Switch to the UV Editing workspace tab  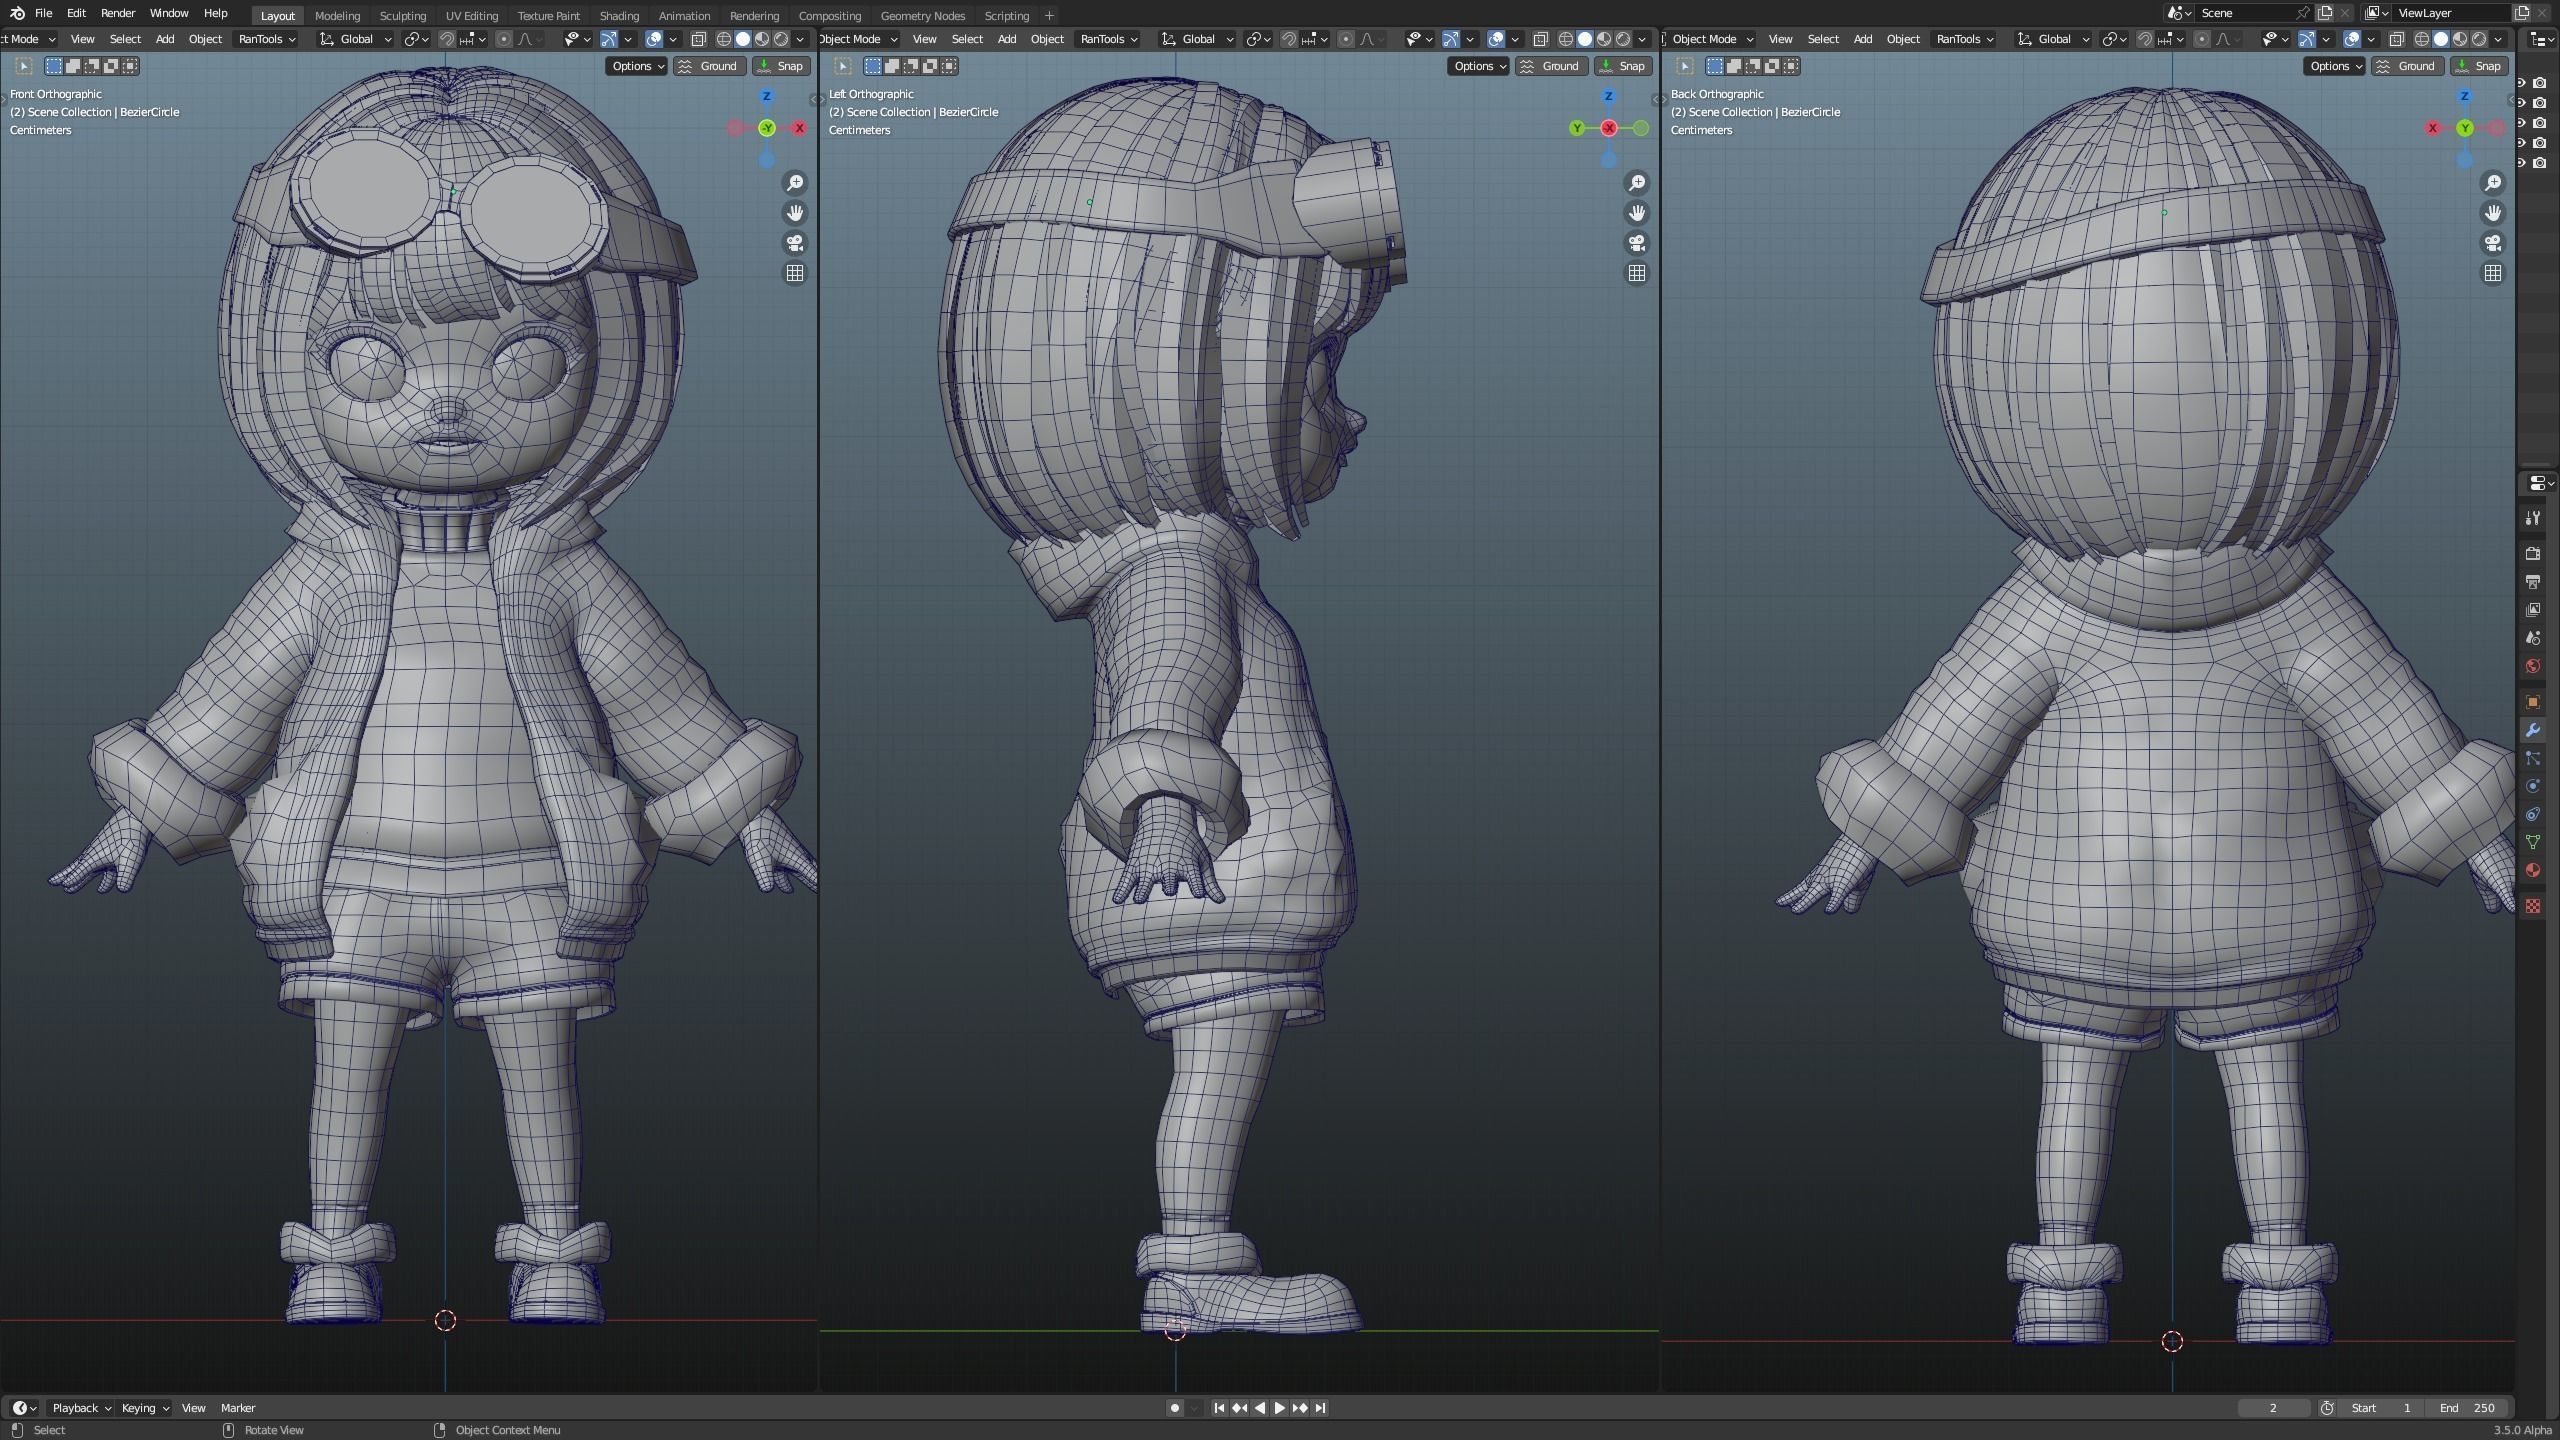pyautogui.click(x=472, y=15)
